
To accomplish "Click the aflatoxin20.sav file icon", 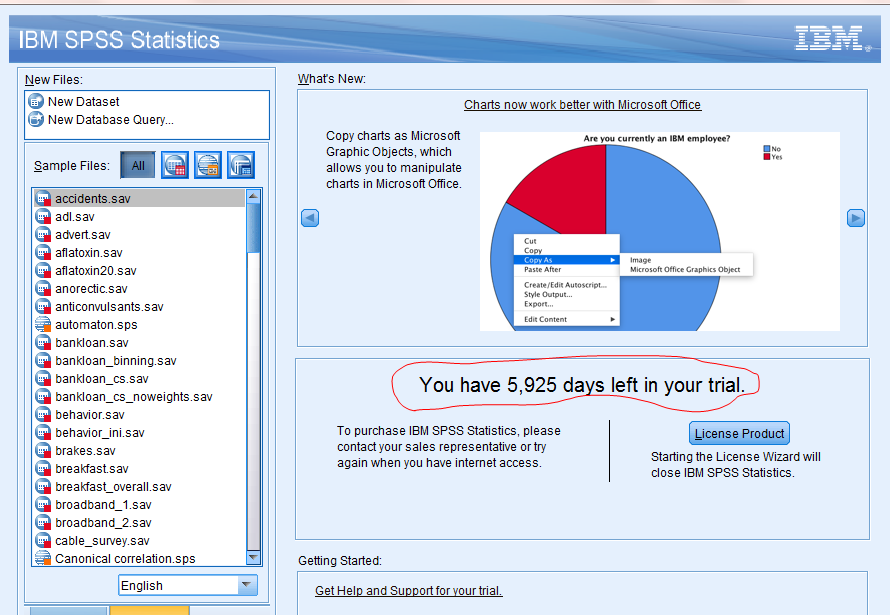I will pos(43,271).
